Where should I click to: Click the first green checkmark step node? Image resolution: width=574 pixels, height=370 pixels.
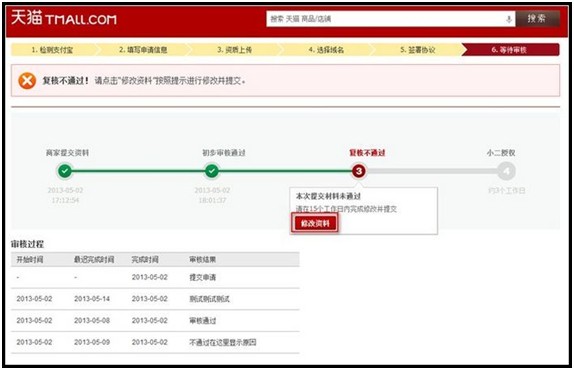65,171
